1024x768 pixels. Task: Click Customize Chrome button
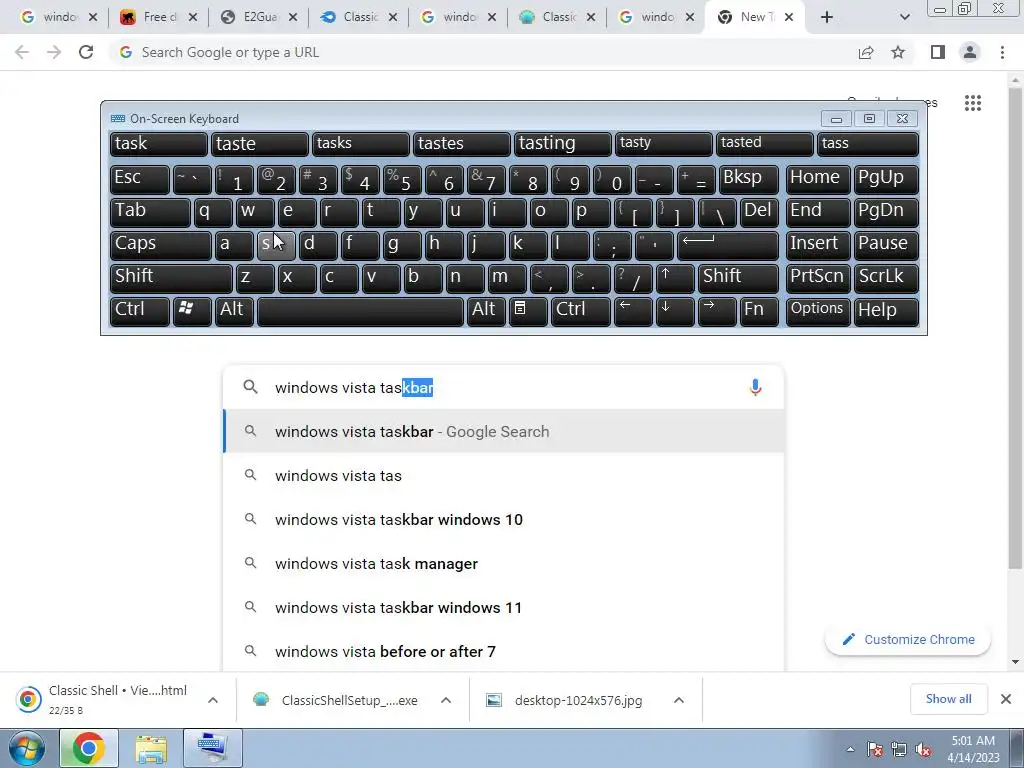(908, 639)
